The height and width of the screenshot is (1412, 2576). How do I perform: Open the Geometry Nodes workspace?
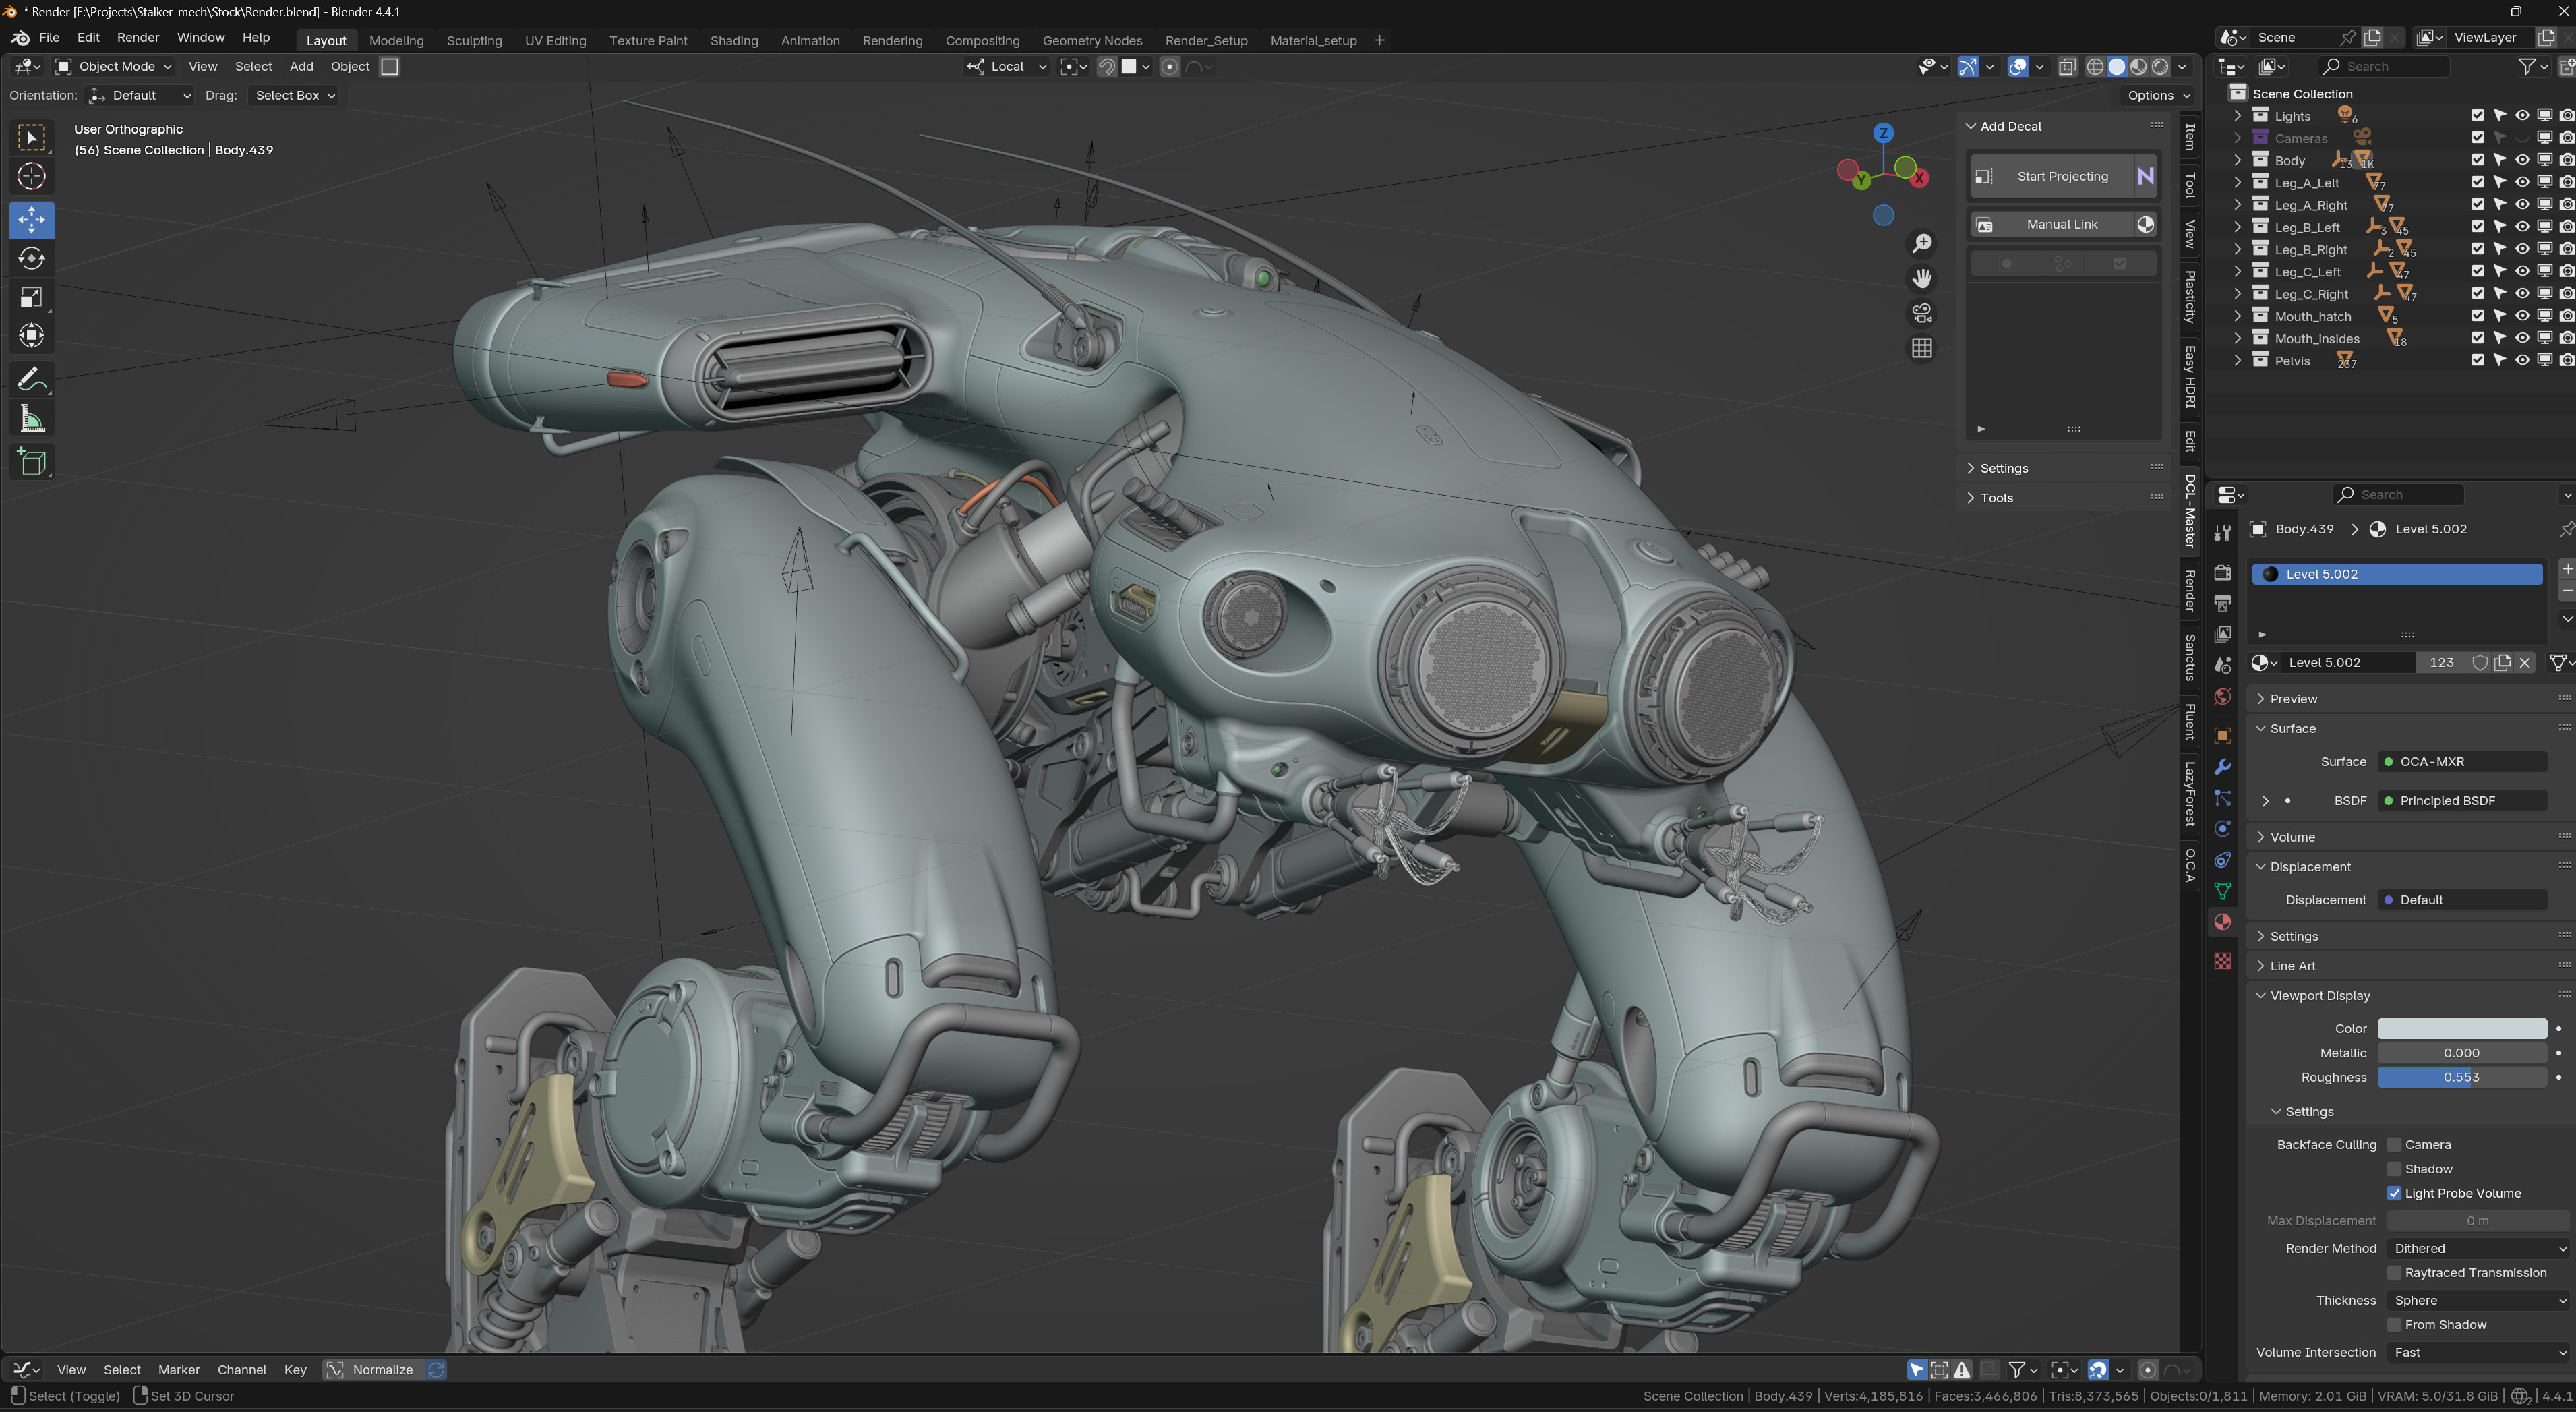(1092, 40)
